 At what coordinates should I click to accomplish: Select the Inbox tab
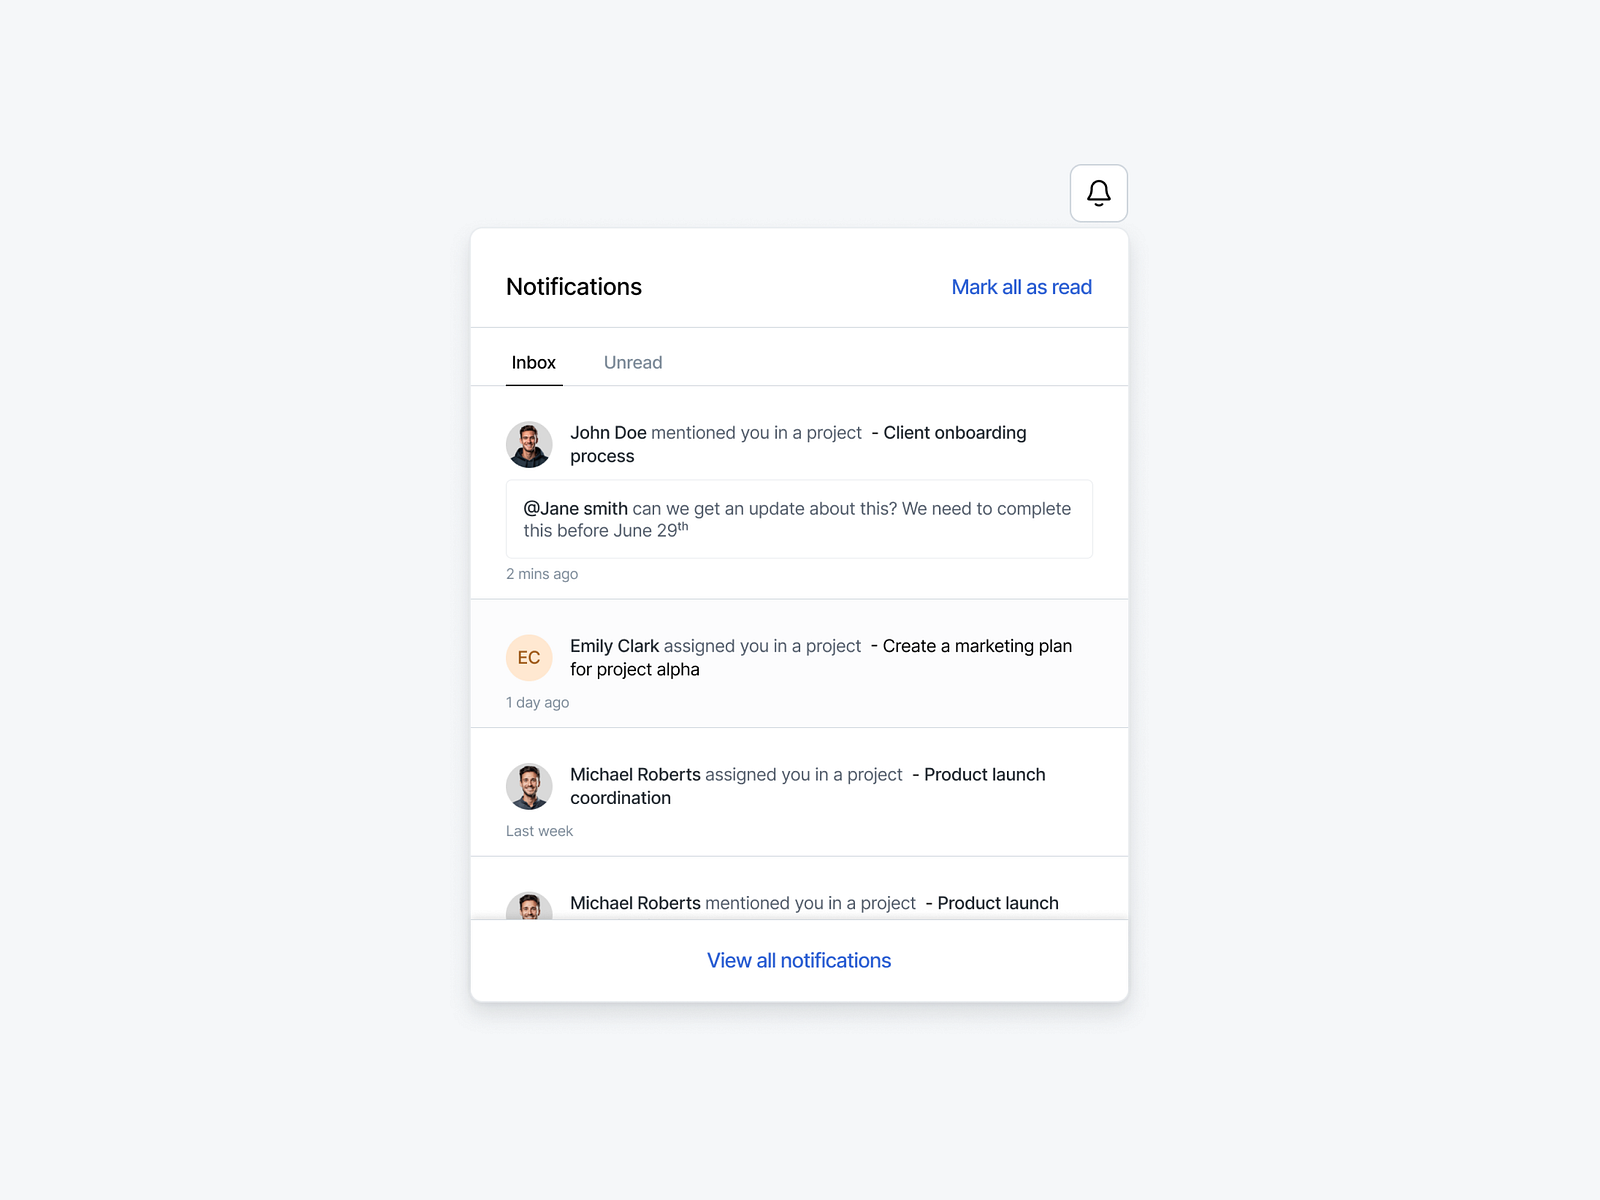[534, 362]
